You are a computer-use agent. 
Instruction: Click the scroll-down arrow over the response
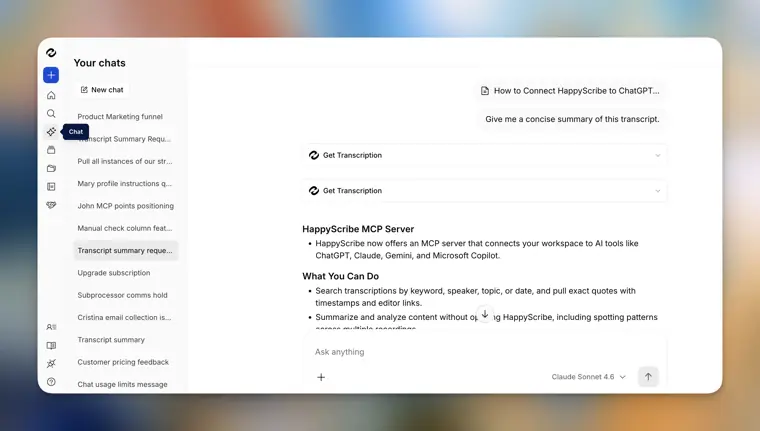point(485,314)
